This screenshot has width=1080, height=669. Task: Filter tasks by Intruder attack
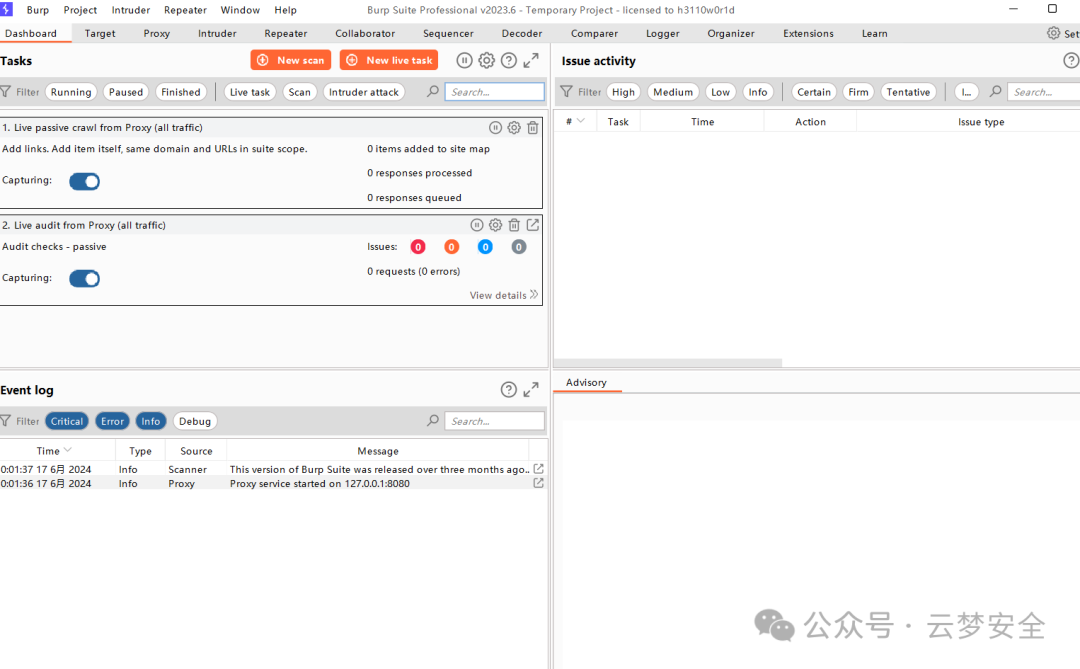click(364, 92)
